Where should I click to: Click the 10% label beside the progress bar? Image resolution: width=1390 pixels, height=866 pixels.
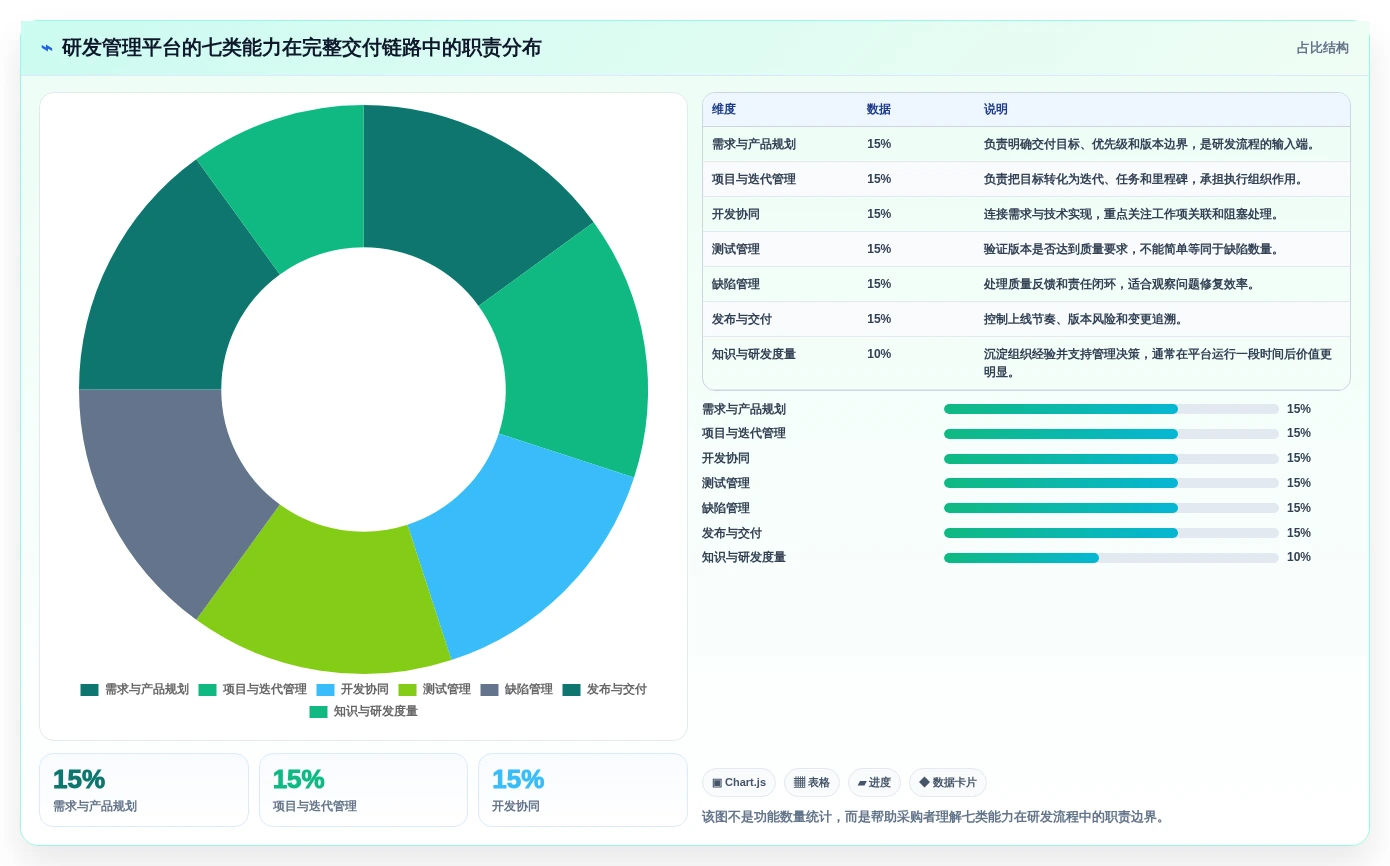(1299, 557)
